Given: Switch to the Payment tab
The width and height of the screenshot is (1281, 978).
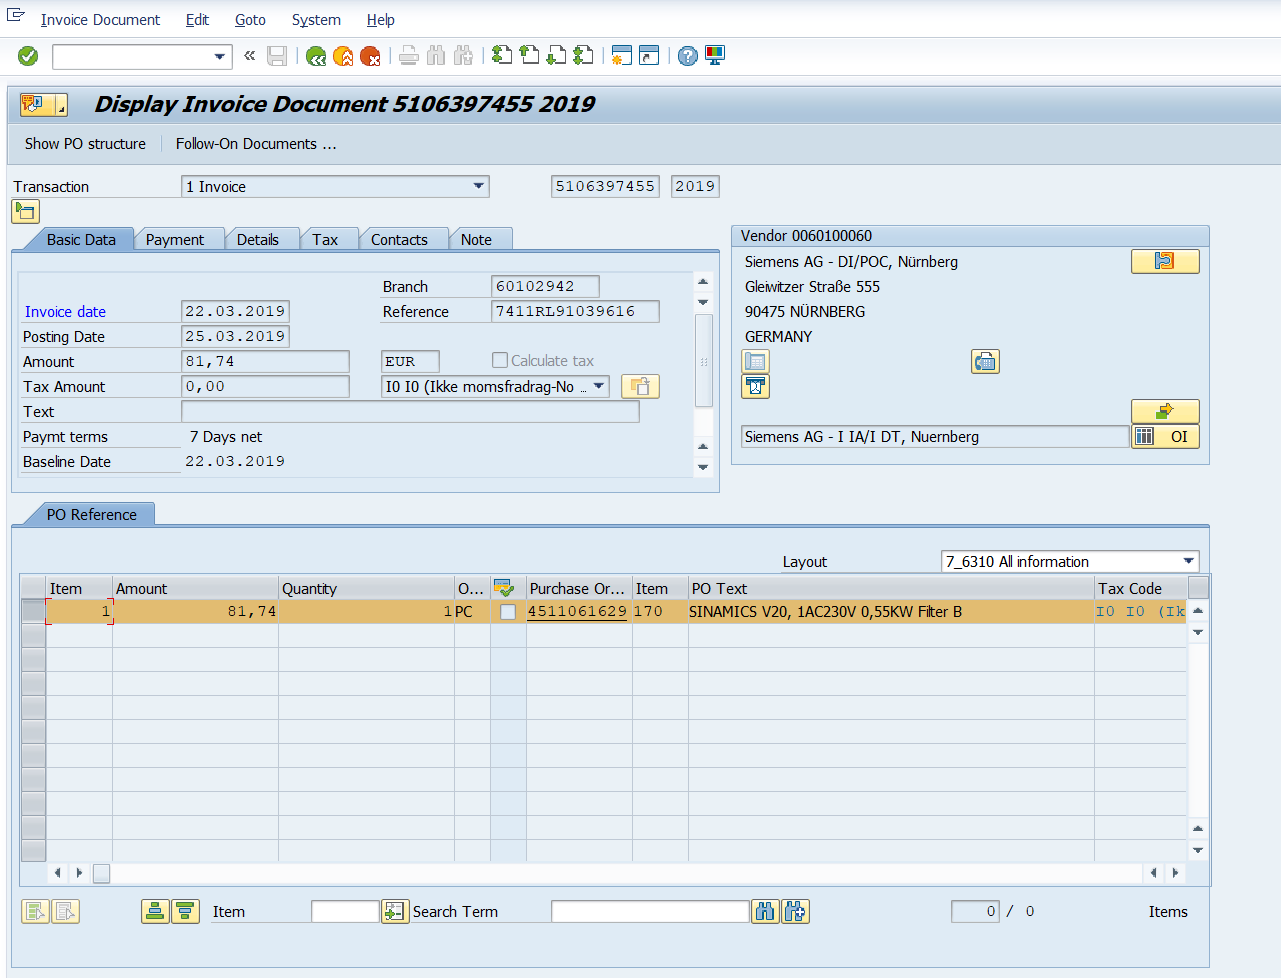Looking at the screenshot, I should click(x=175, y=240).
